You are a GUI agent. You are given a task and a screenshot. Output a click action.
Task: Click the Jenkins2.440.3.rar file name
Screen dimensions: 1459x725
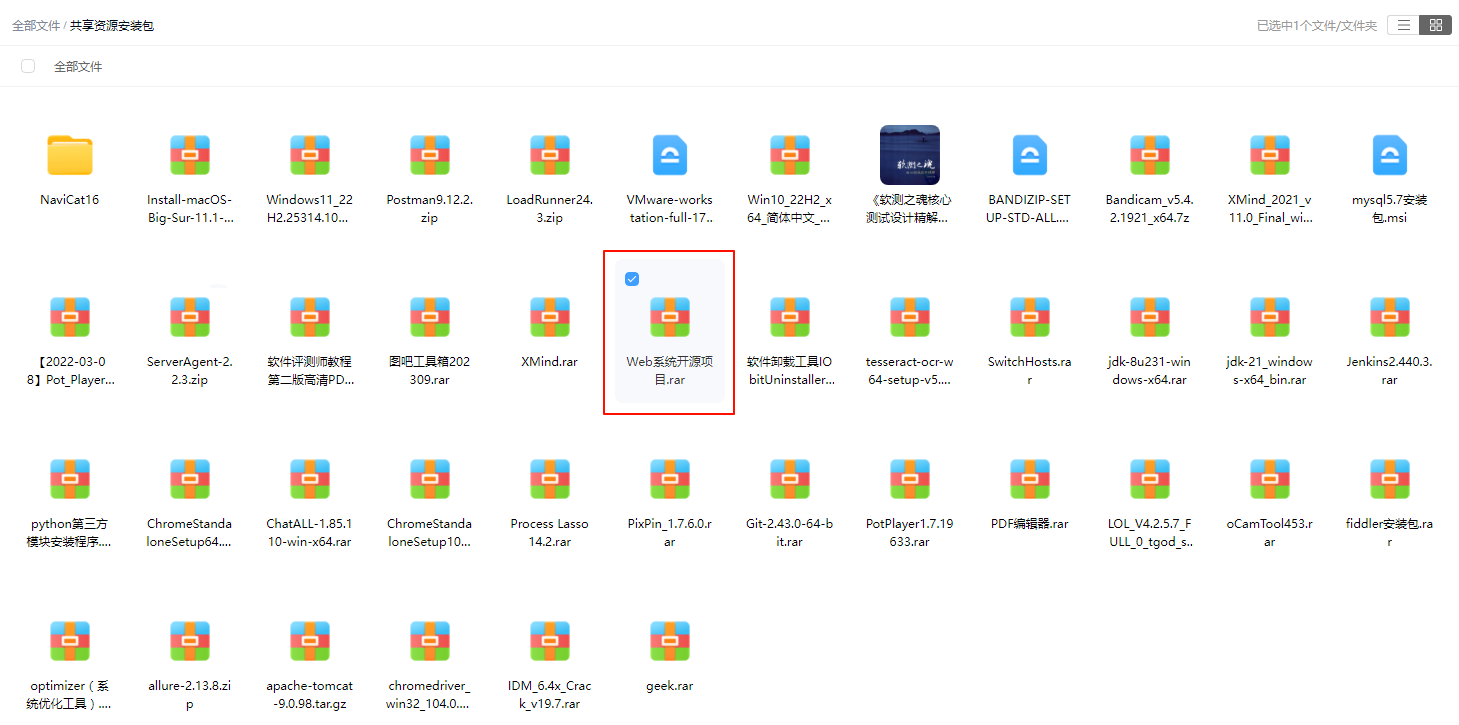coord(1390,371)
